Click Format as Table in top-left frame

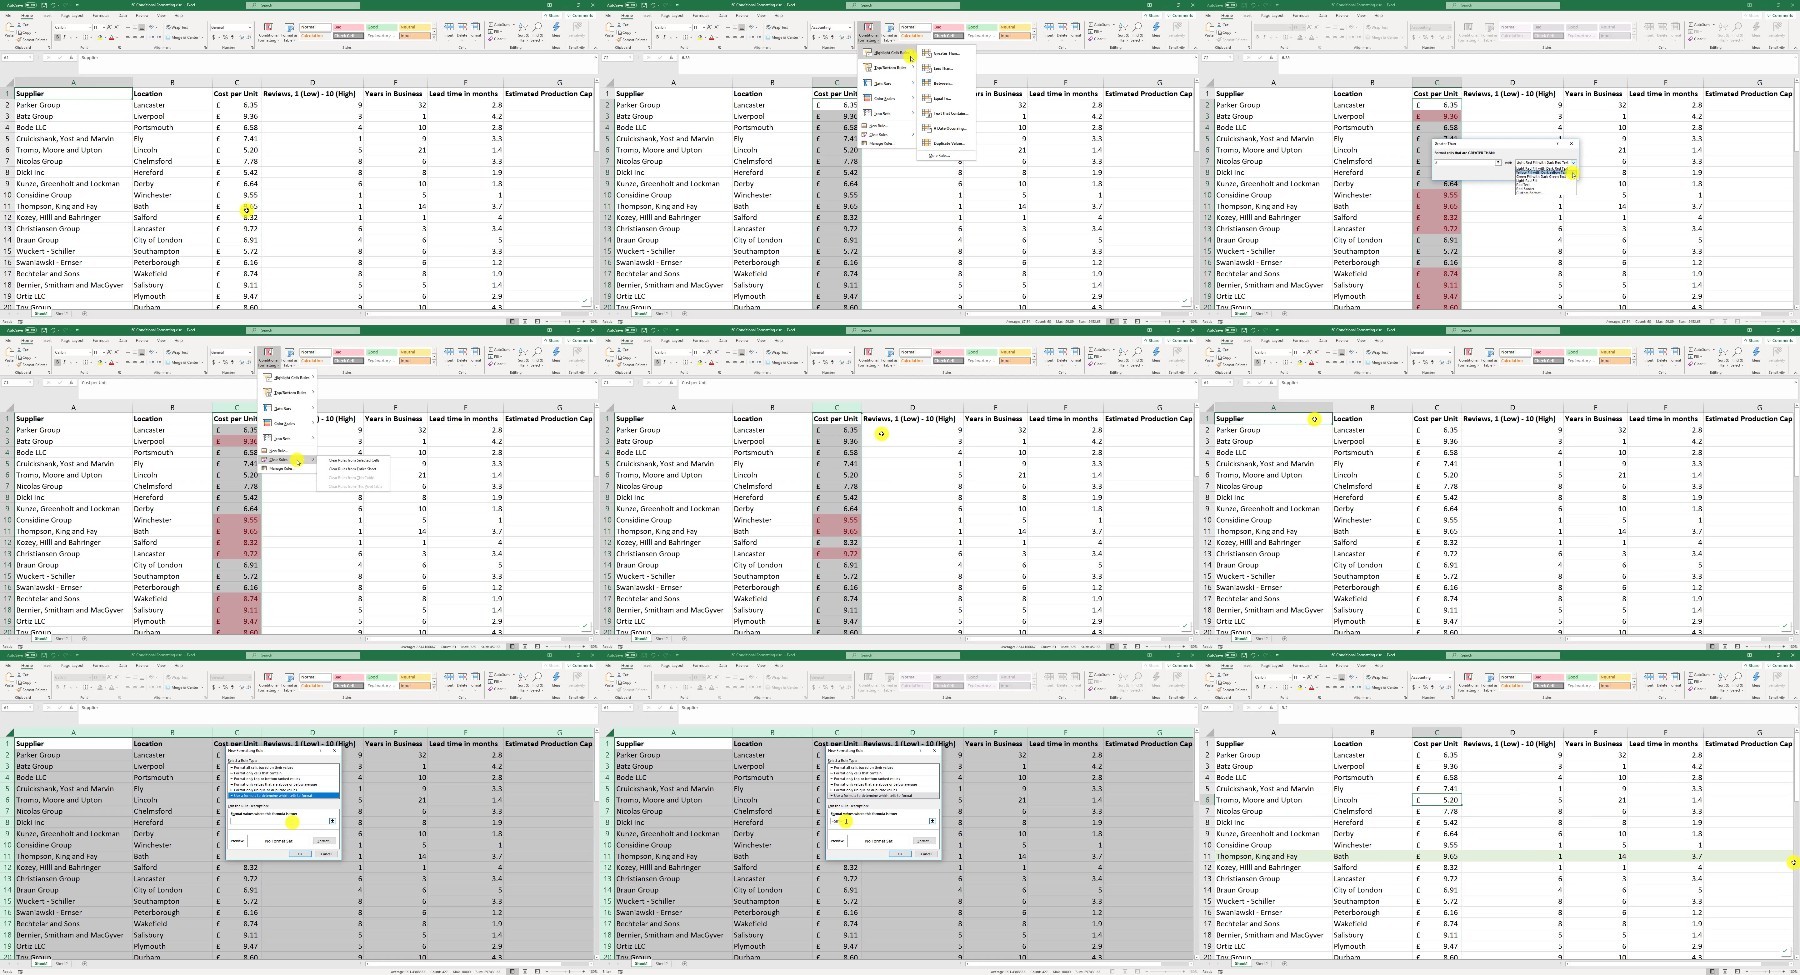tap(289, 33)
